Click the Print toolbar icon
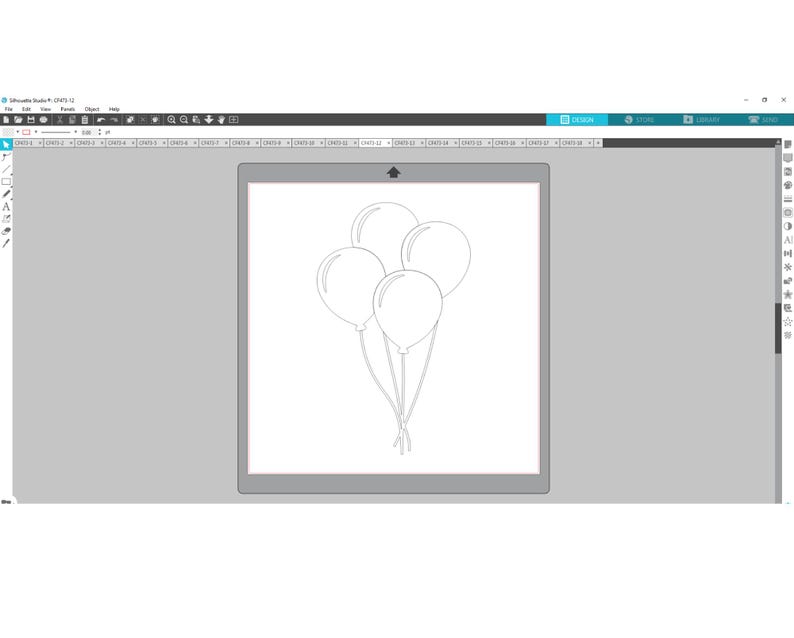Screen dimensions: 794x638 coord(44,120)
